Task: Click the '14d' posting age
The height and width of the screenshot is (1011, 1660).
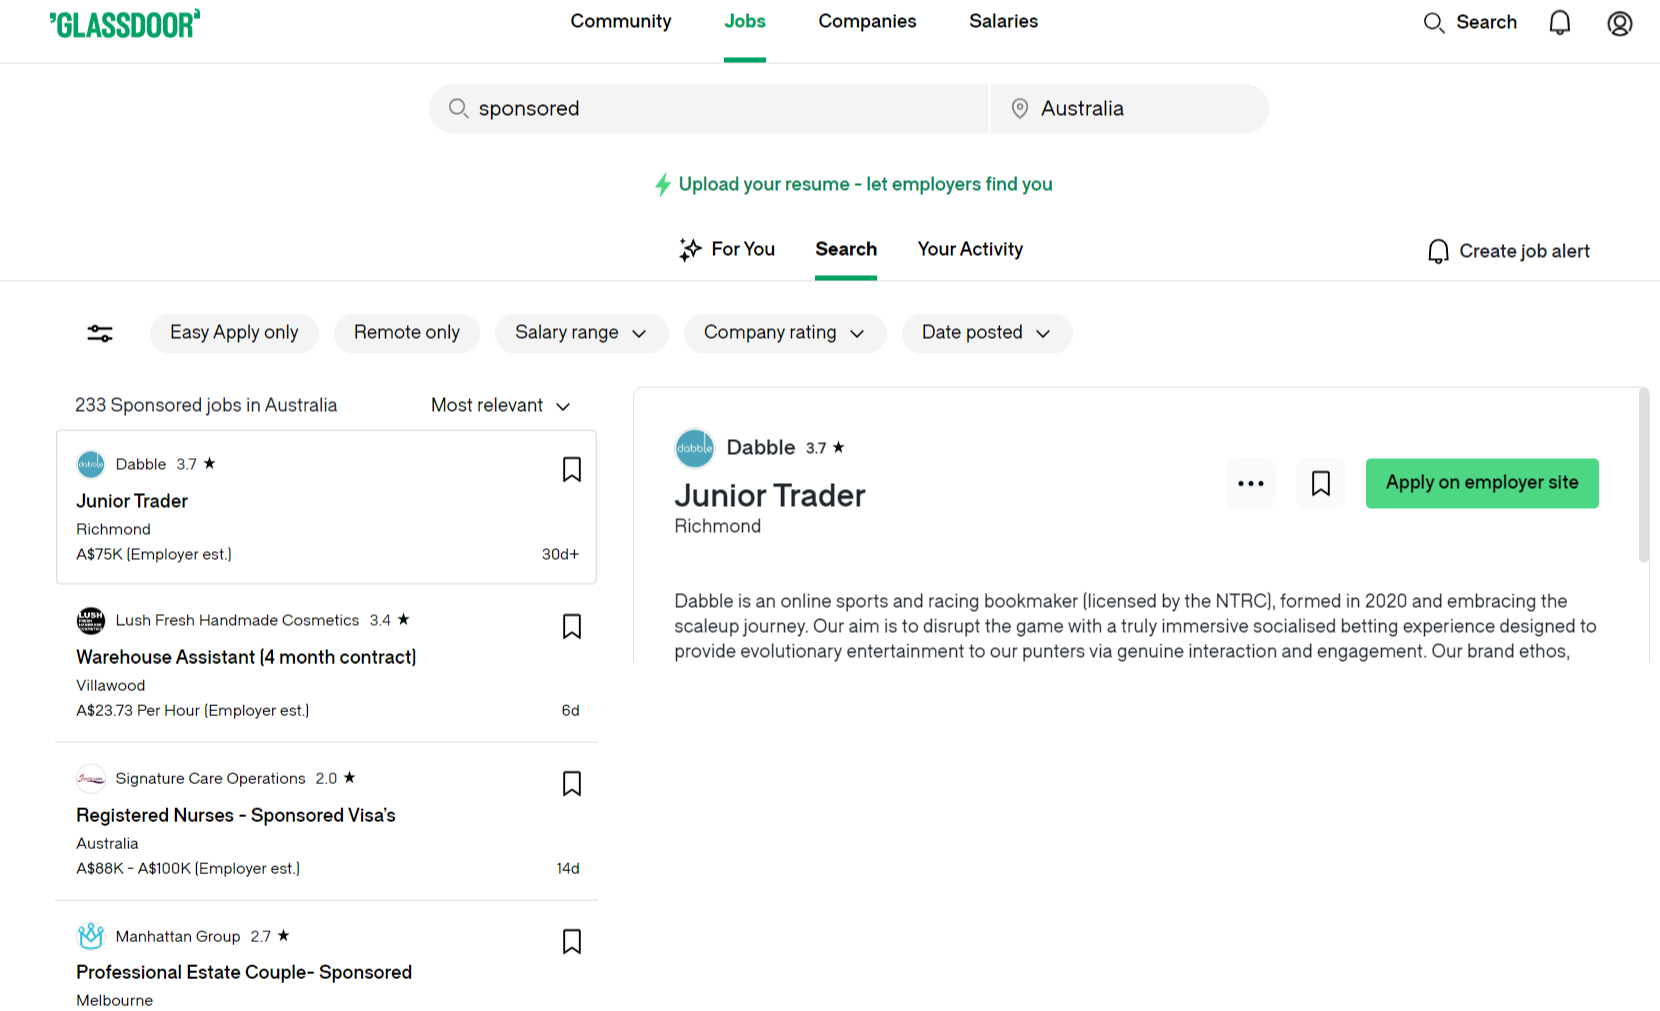Action: pos(568,868)
